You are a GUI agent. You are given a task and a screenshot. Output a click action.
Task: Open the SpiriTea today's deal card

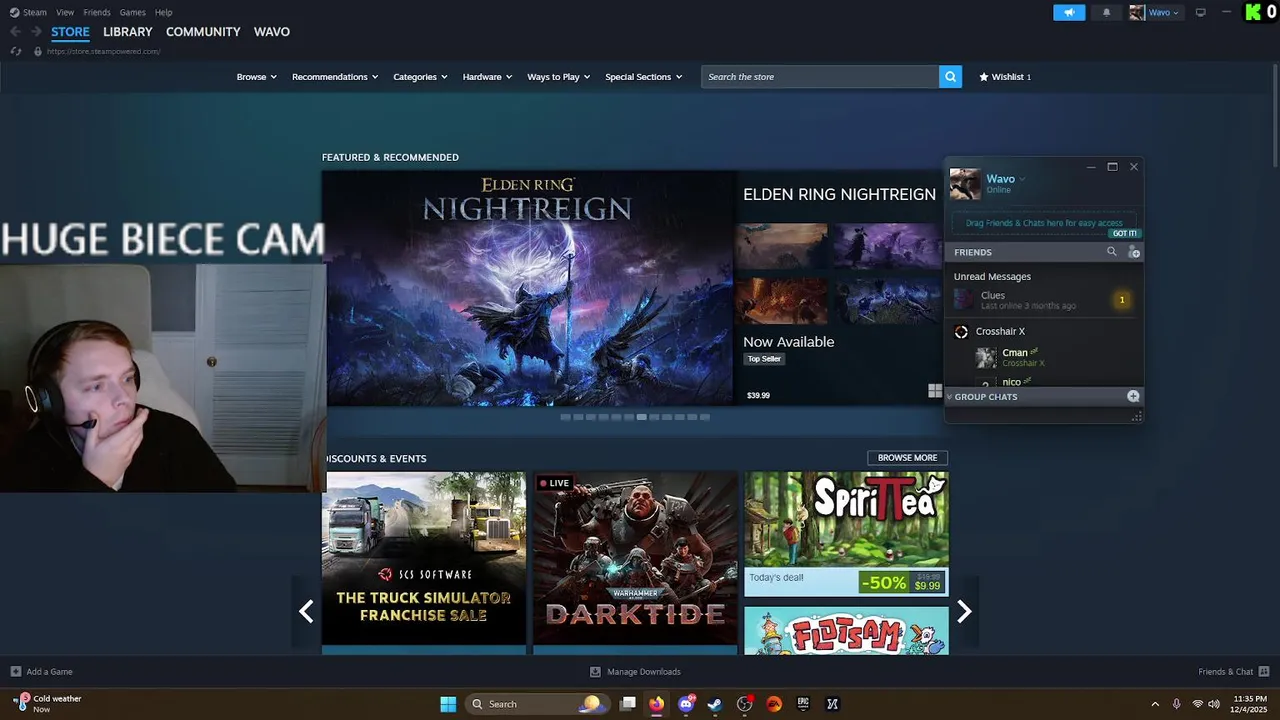click(846, 534)
